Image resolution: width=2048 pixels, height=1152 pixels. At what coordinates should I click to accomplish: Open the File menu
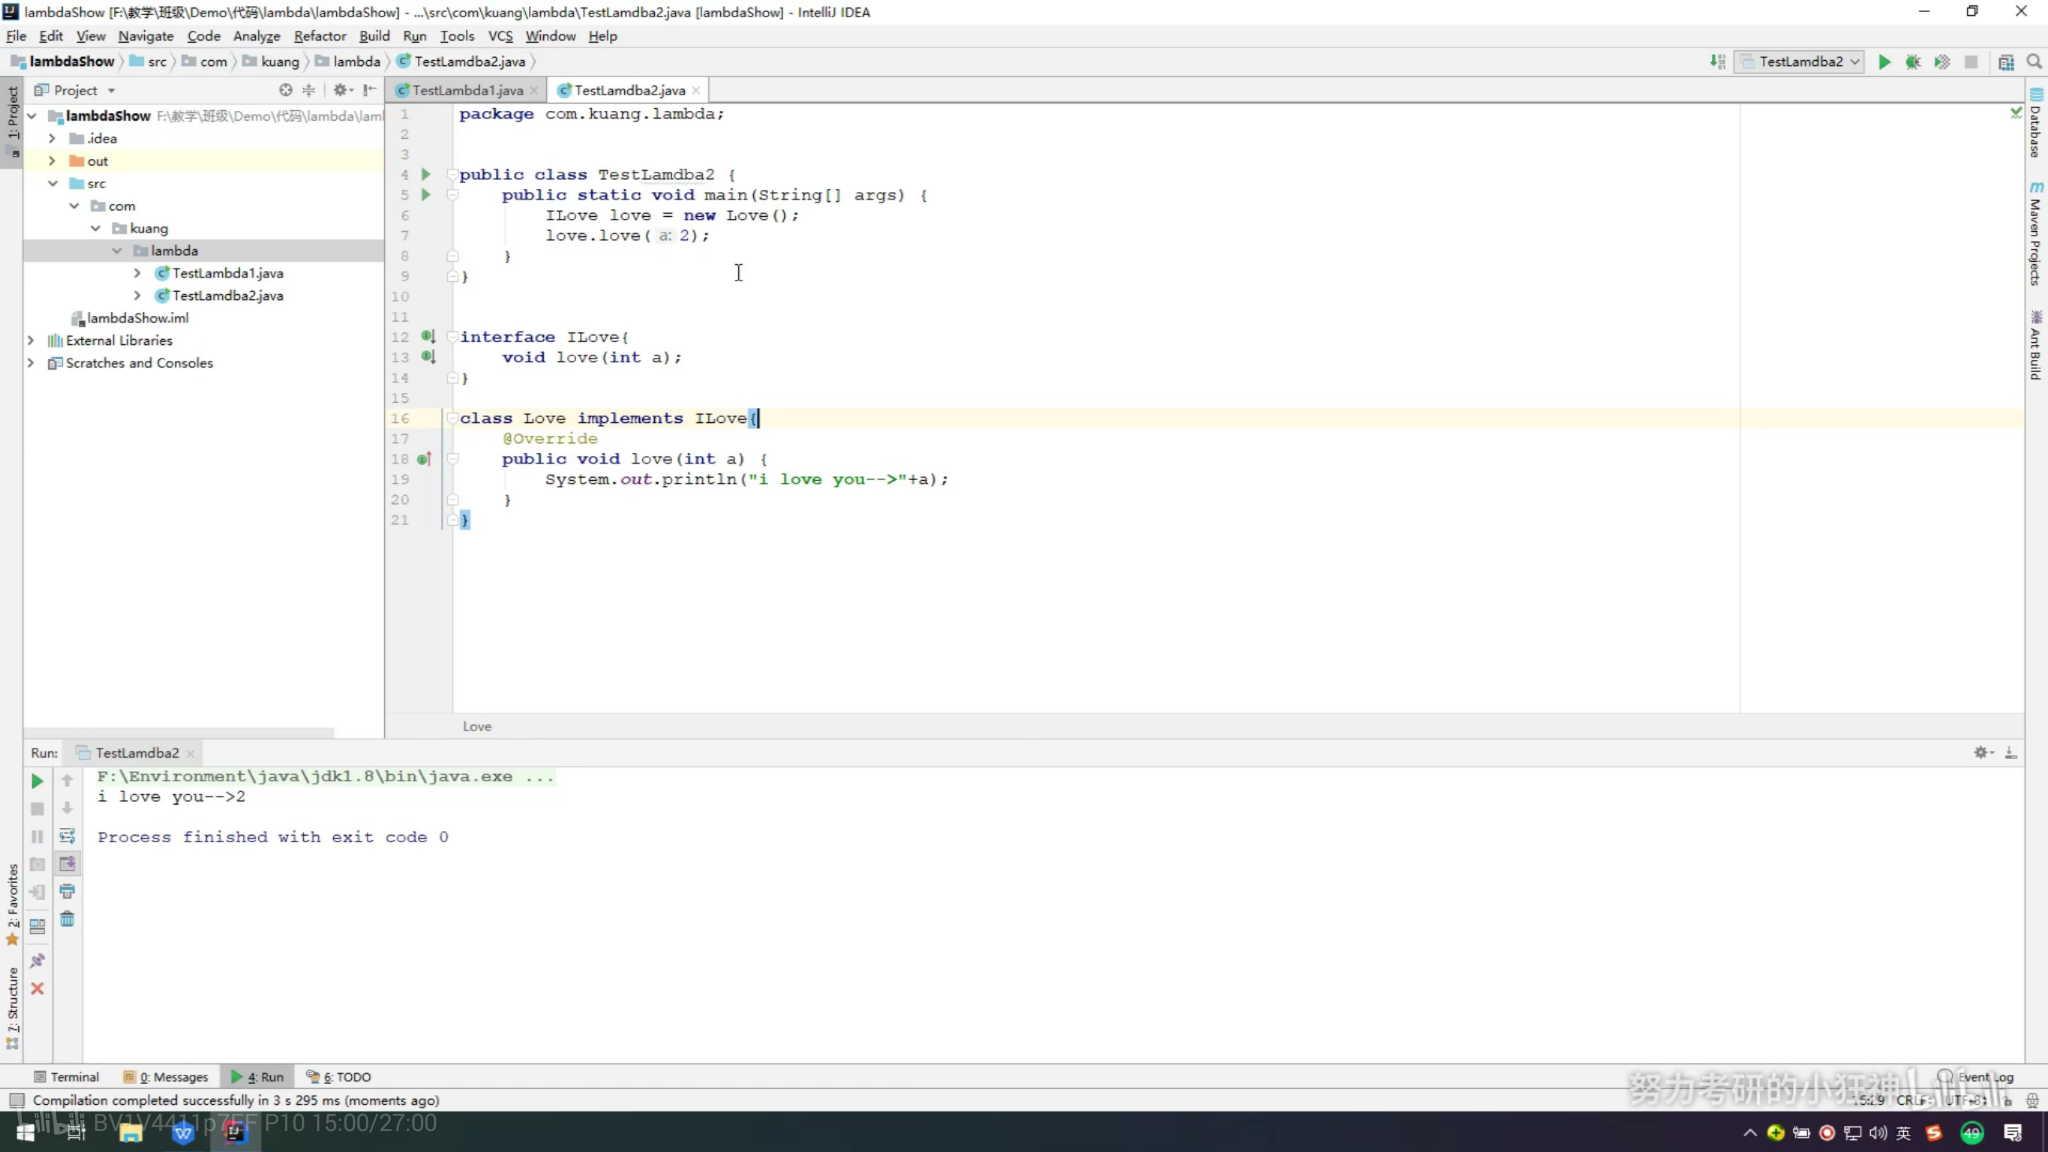pos(16,36)
